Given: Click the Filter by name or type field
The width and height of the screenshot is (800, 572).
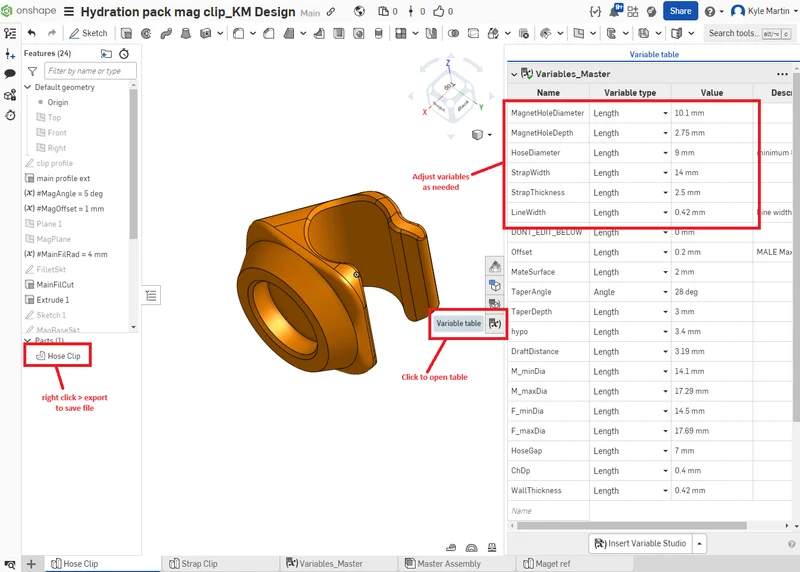Looking at the screenshot, I should click(x=90, y=71).
